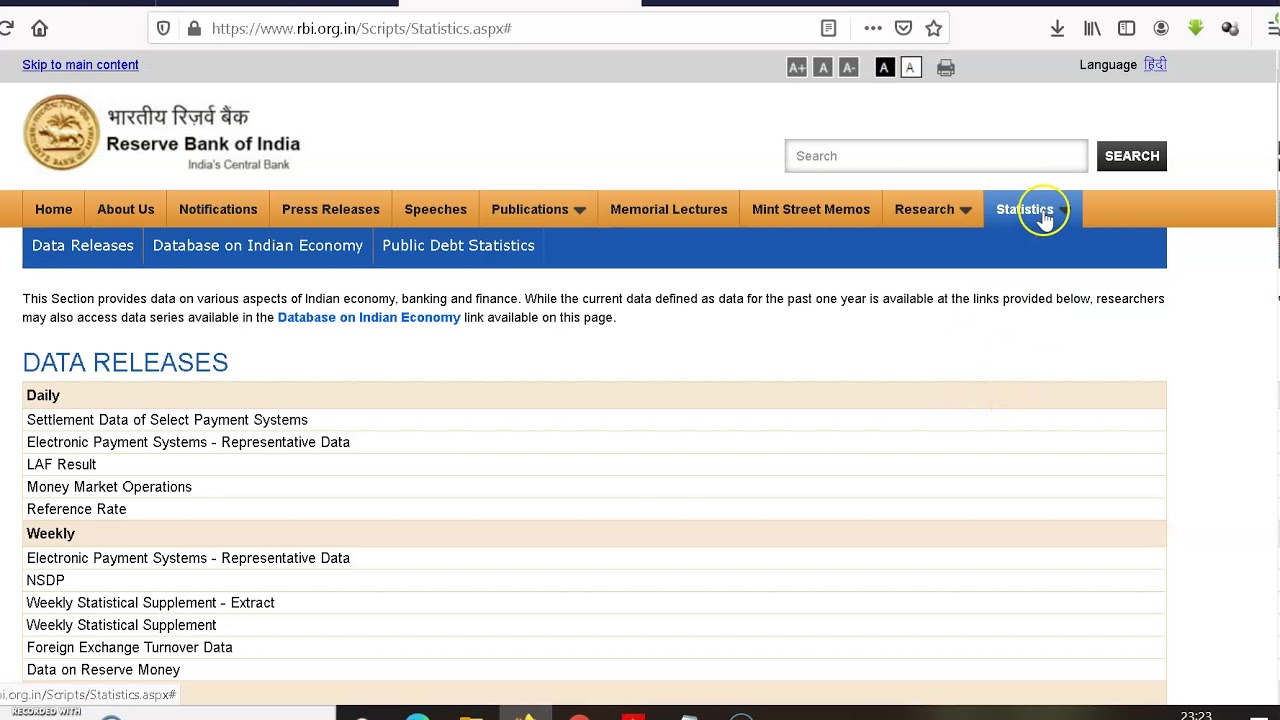The width and height of the screenshot is (1280, 720).
Task: Decrease font size with A- icon
Action: 849,67
